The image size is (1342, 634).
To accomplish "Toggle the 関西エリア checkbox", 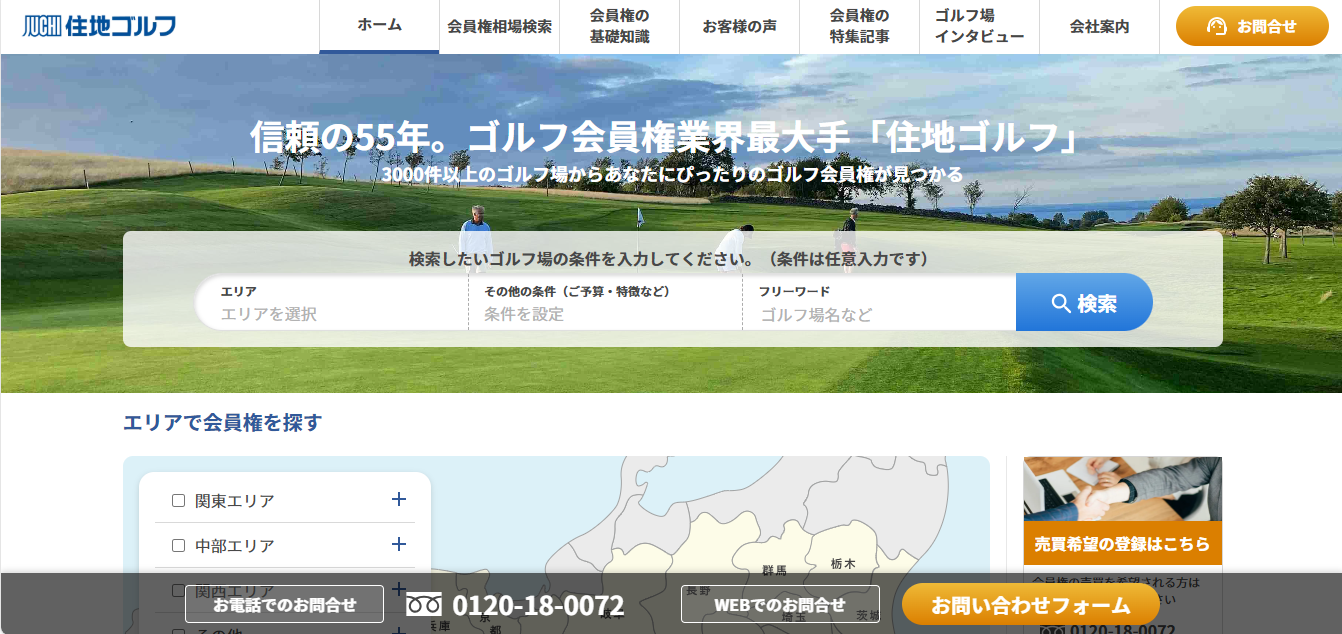I will (x=179, y=590).
